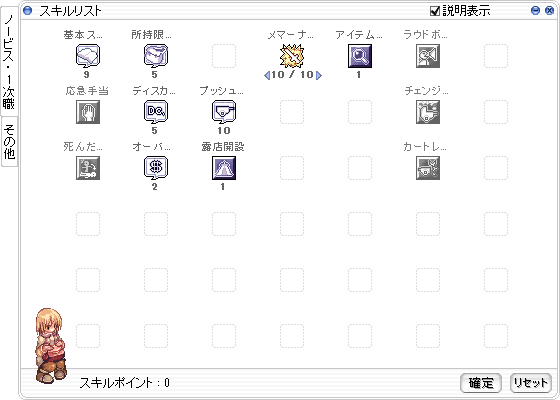Click the level 2 under オーバ...
This screenshot has width=560, height=400.
click(x=154, y=186)
